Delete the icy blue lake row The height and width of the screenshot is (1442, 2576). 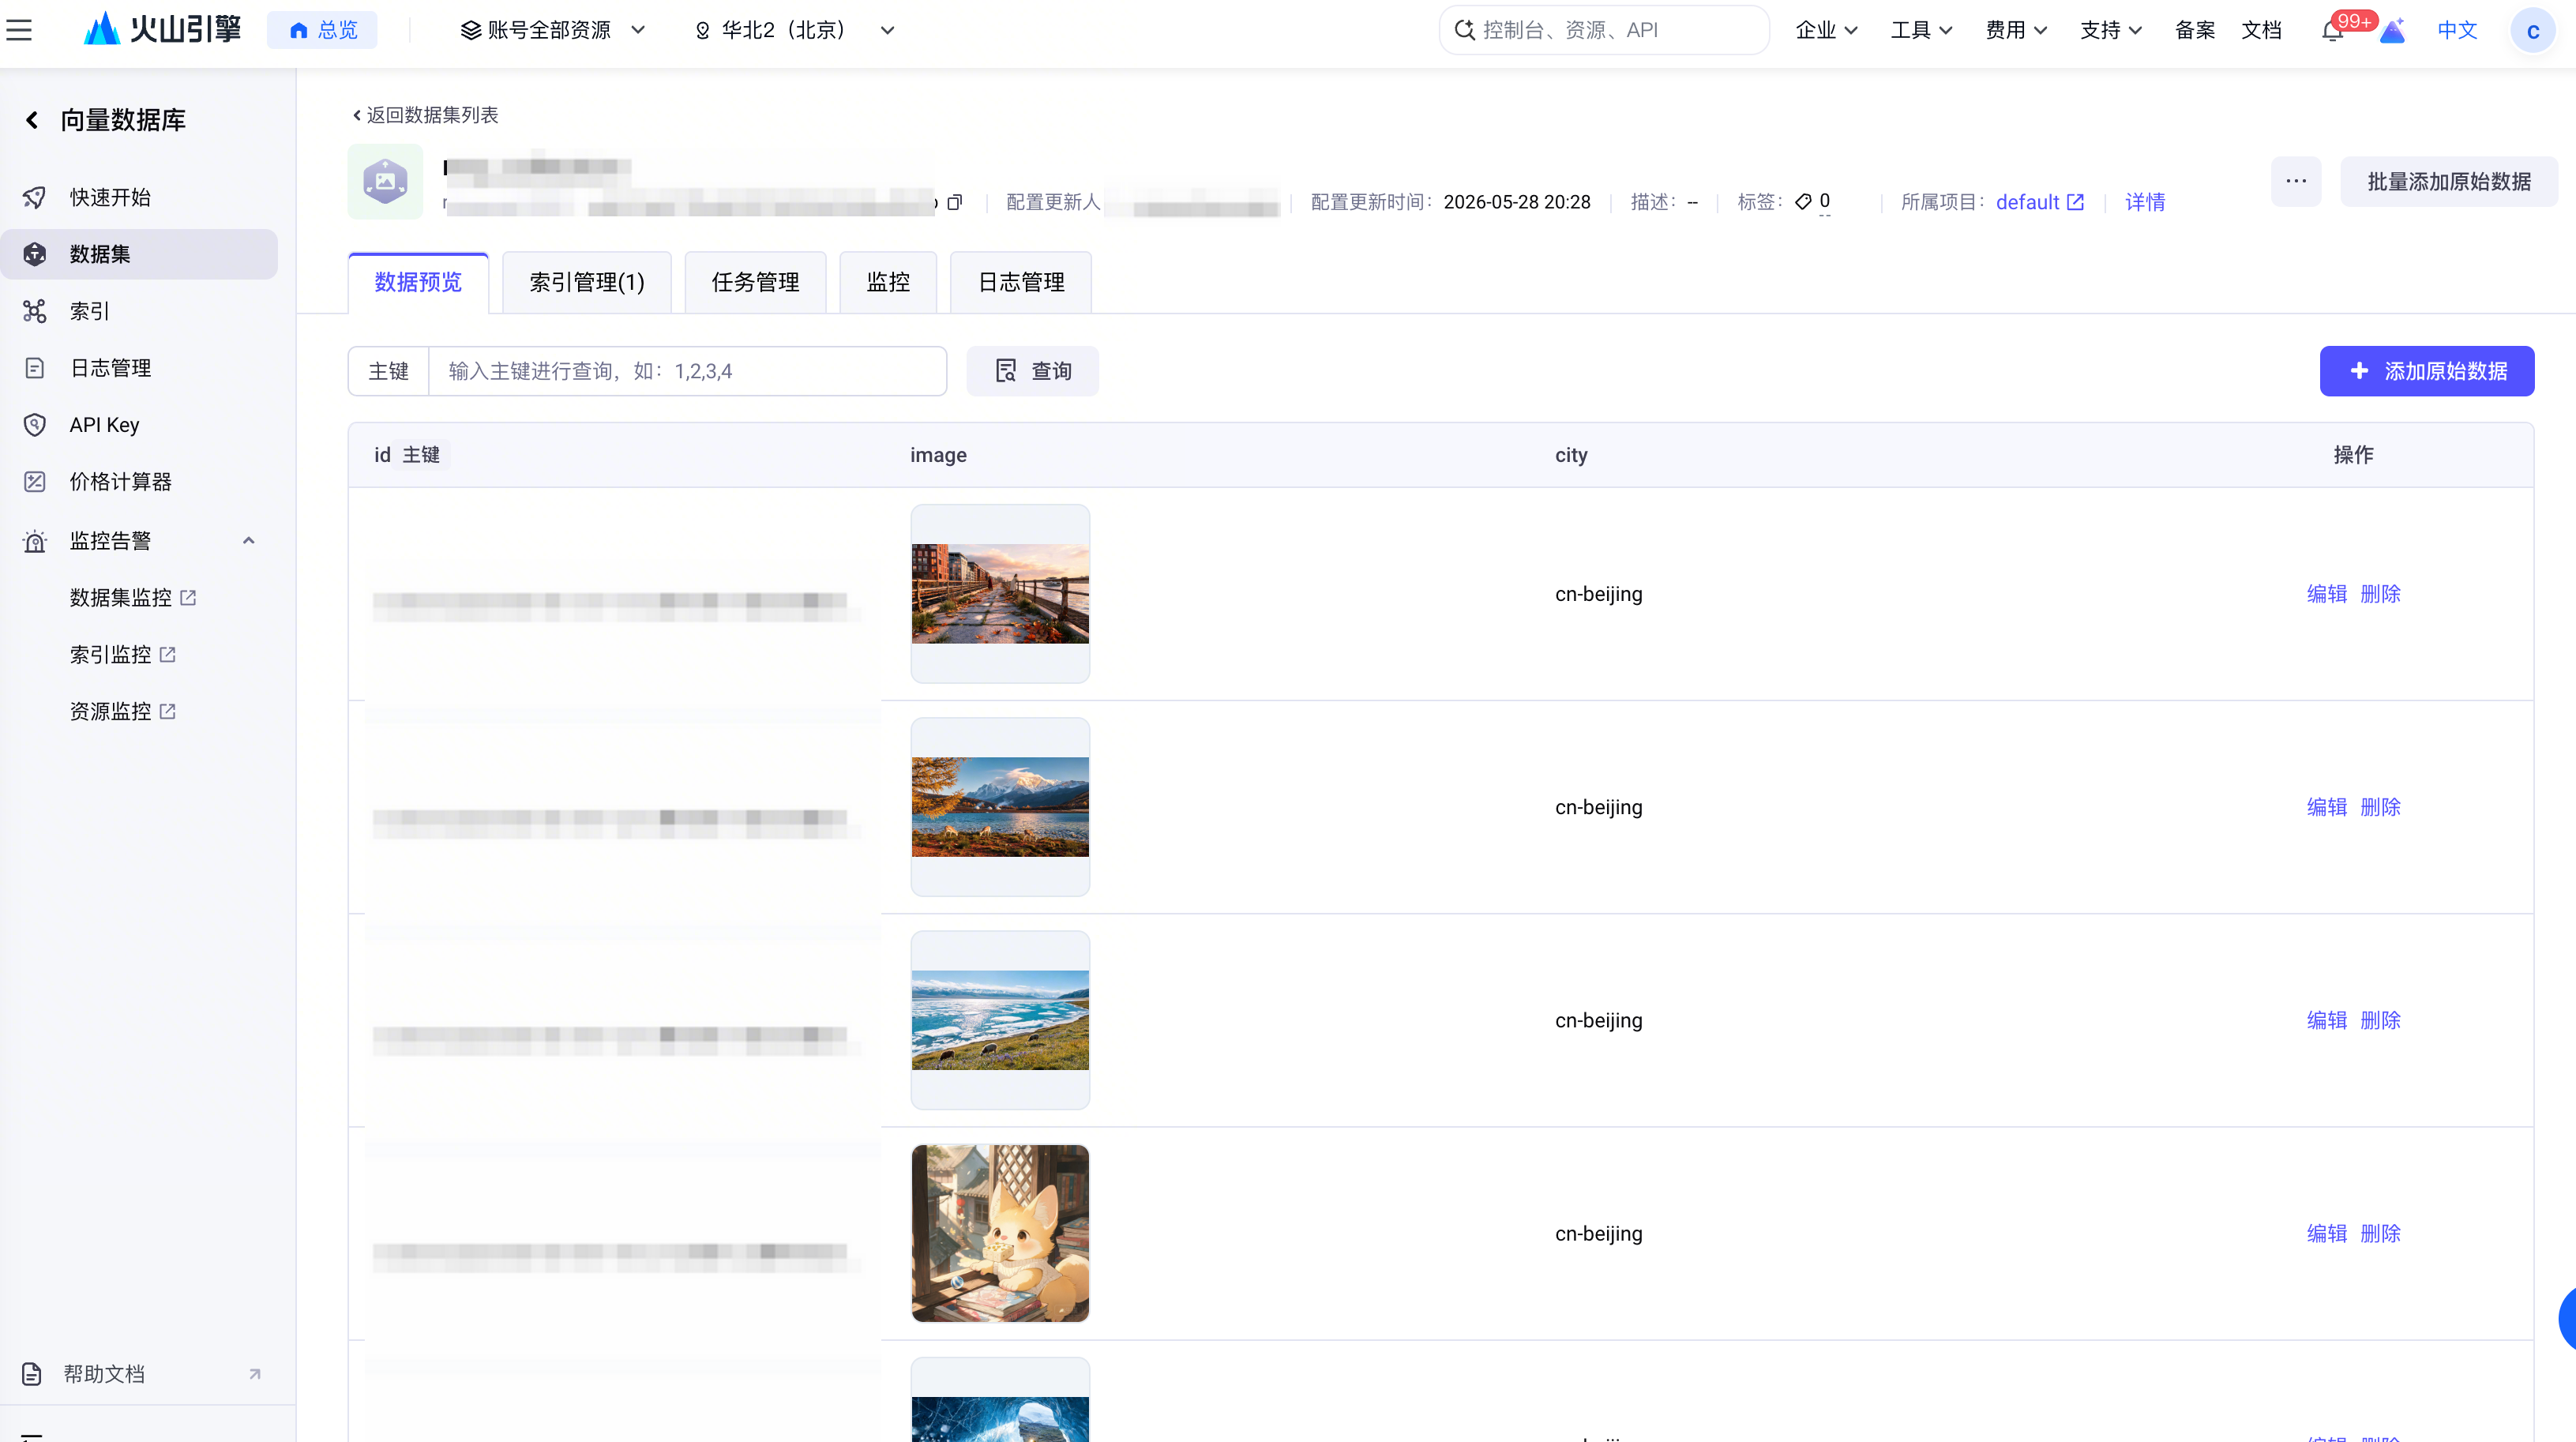pyautogui.click(x=2380, y=1020)
